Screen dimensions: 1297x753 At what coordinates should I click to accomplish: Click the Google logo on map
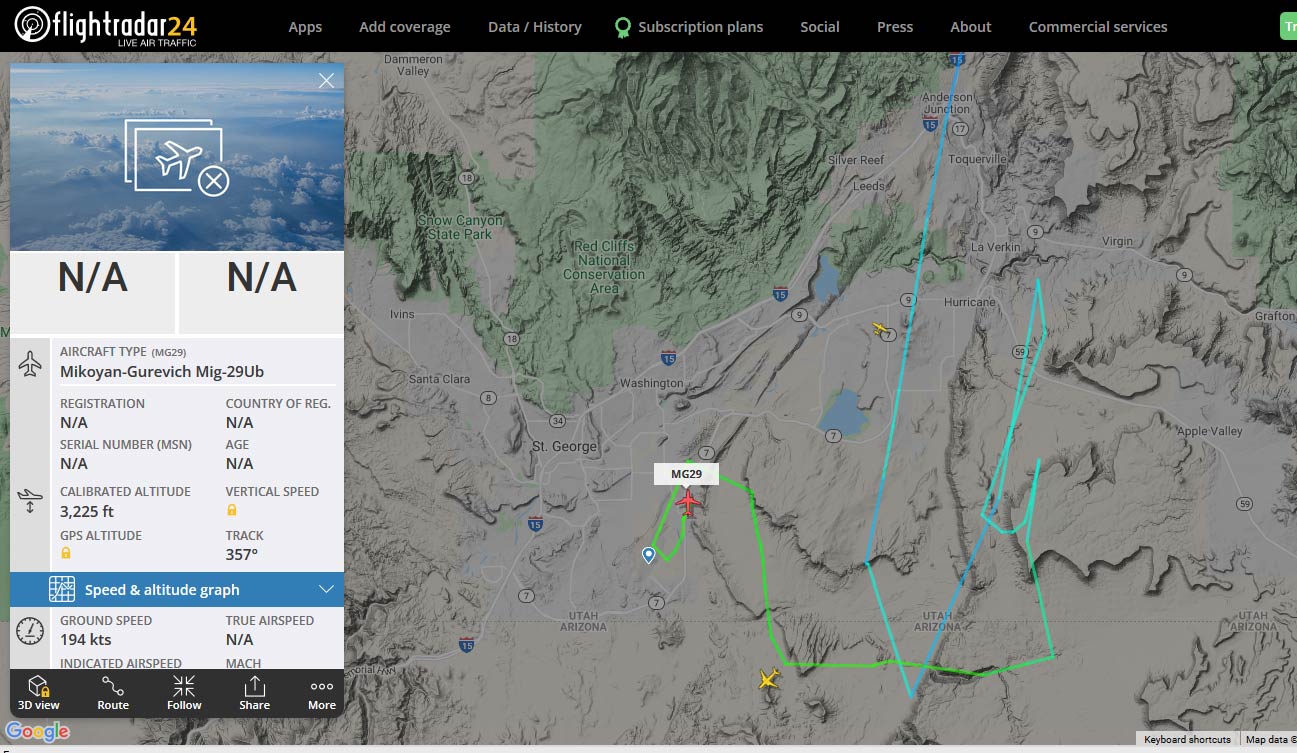pyautogui.click(x=38, y=732)
